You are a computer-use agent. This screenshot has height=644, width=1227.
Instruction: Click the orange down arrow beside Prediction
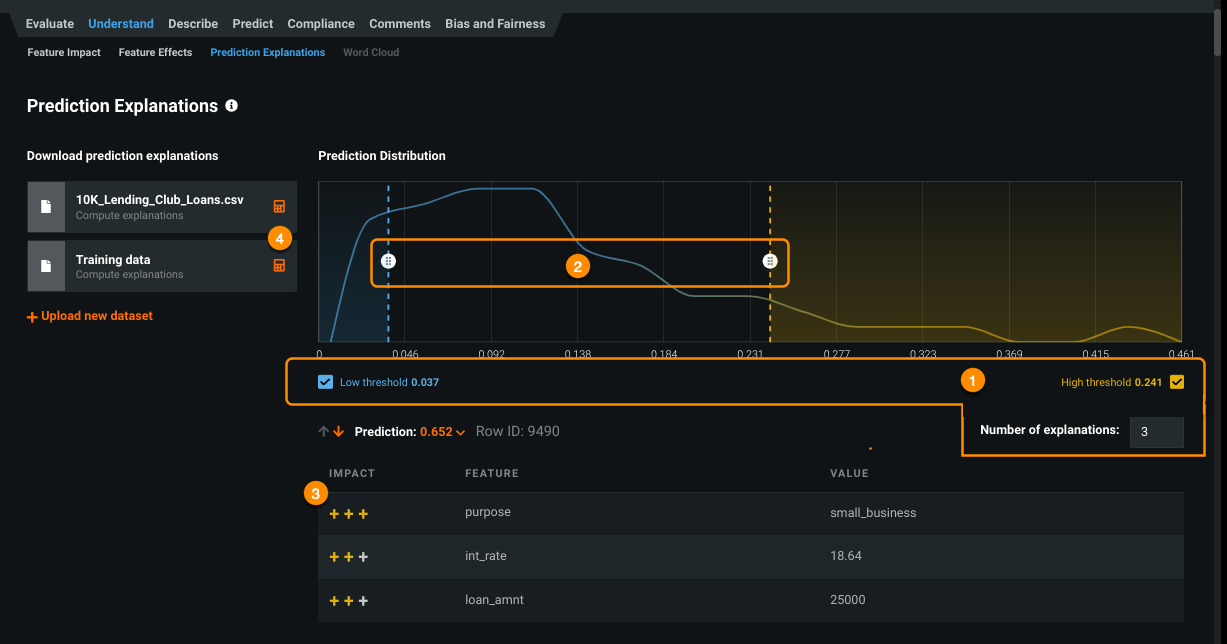[338, 432]
